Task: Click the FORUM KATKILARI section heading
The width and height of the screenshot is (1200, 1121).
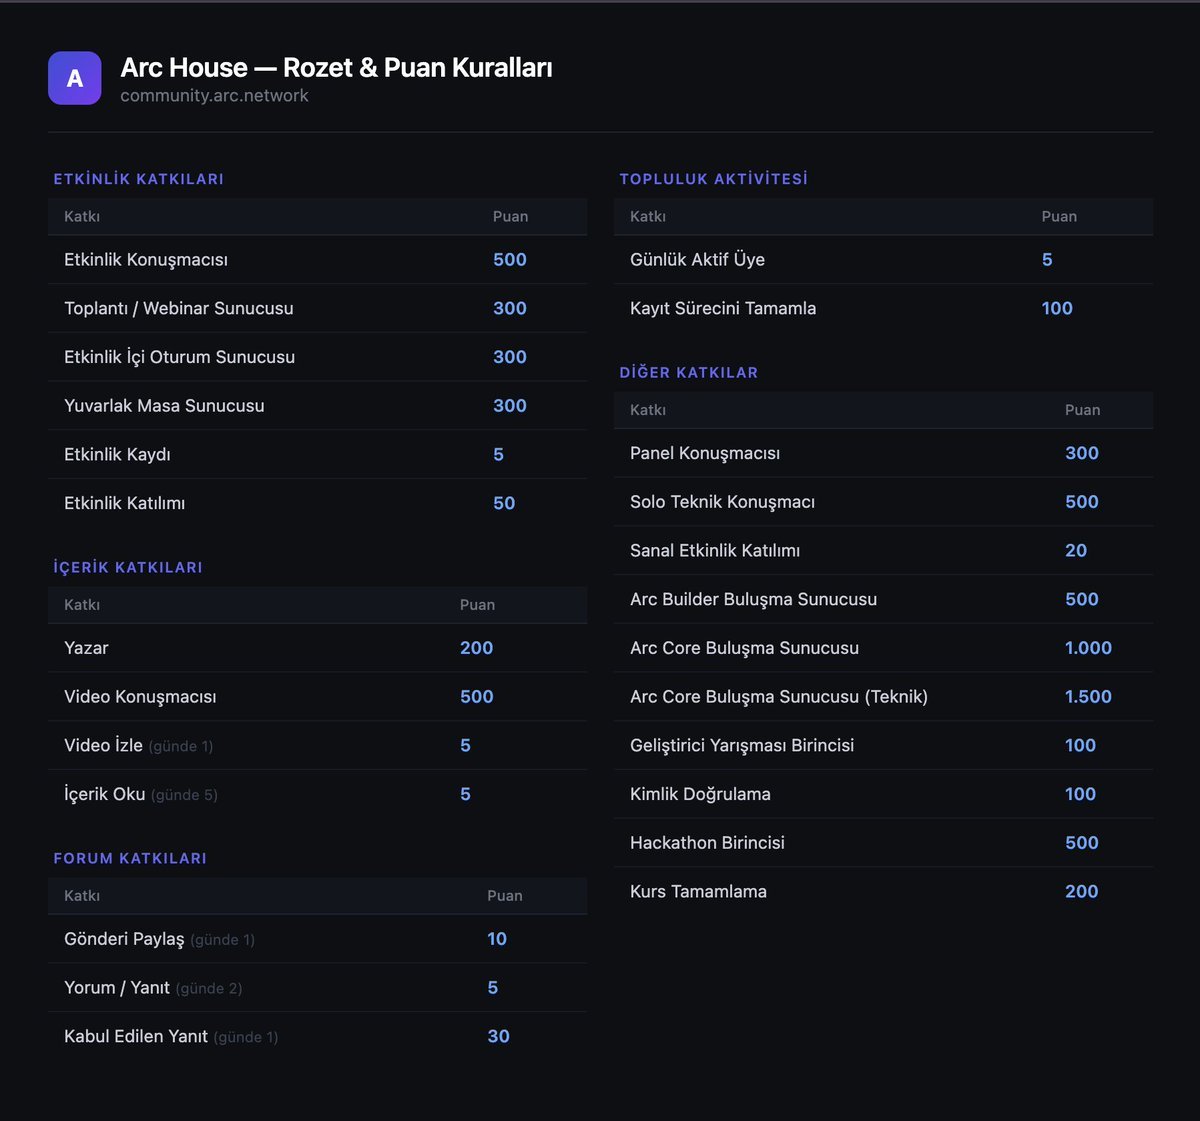Action: 130,858
